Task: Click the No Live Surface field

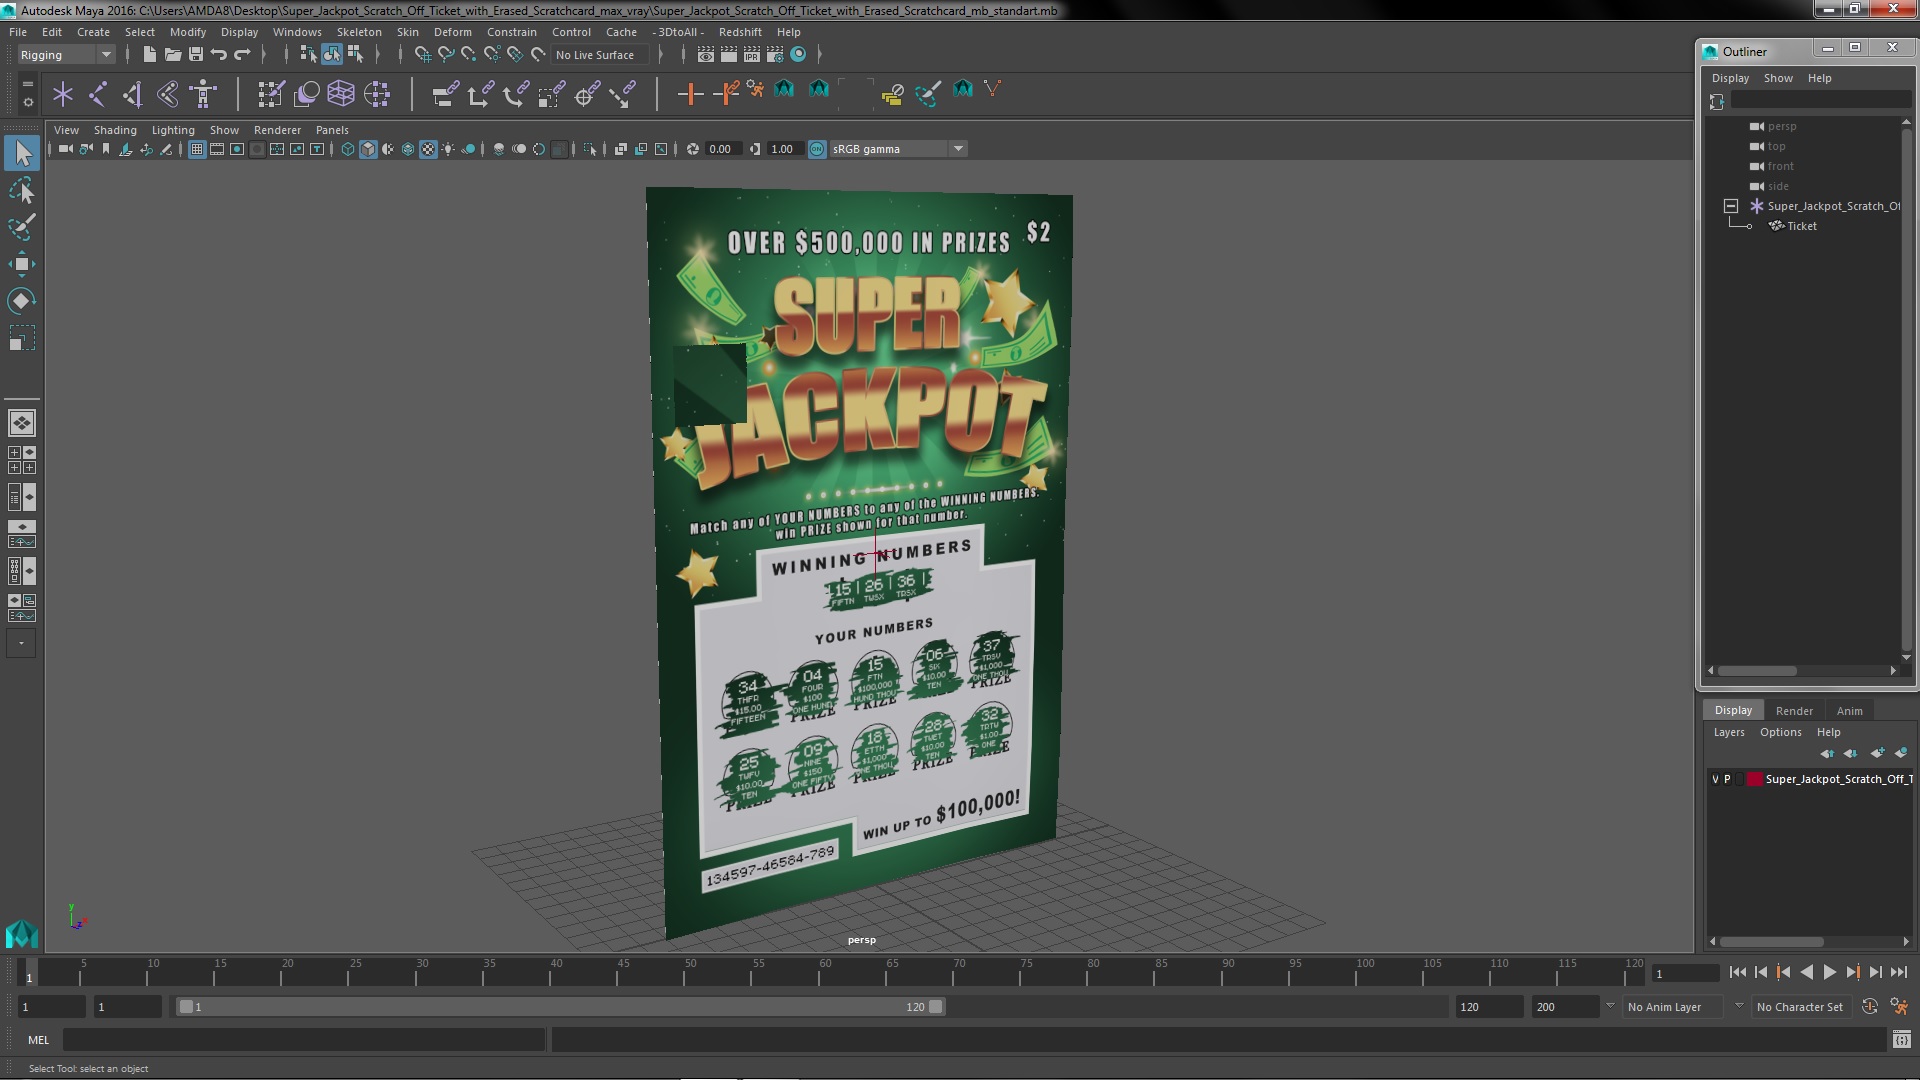Action: tap(599, 55)
